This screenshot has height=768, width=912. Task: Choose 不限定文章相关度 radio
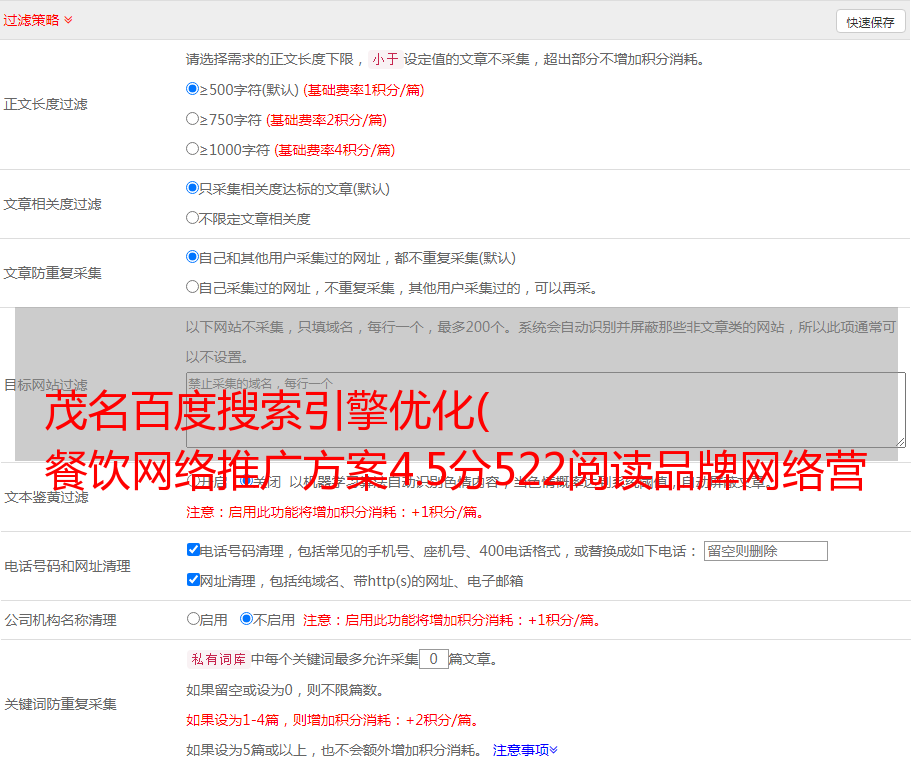[x=192, y=218]
